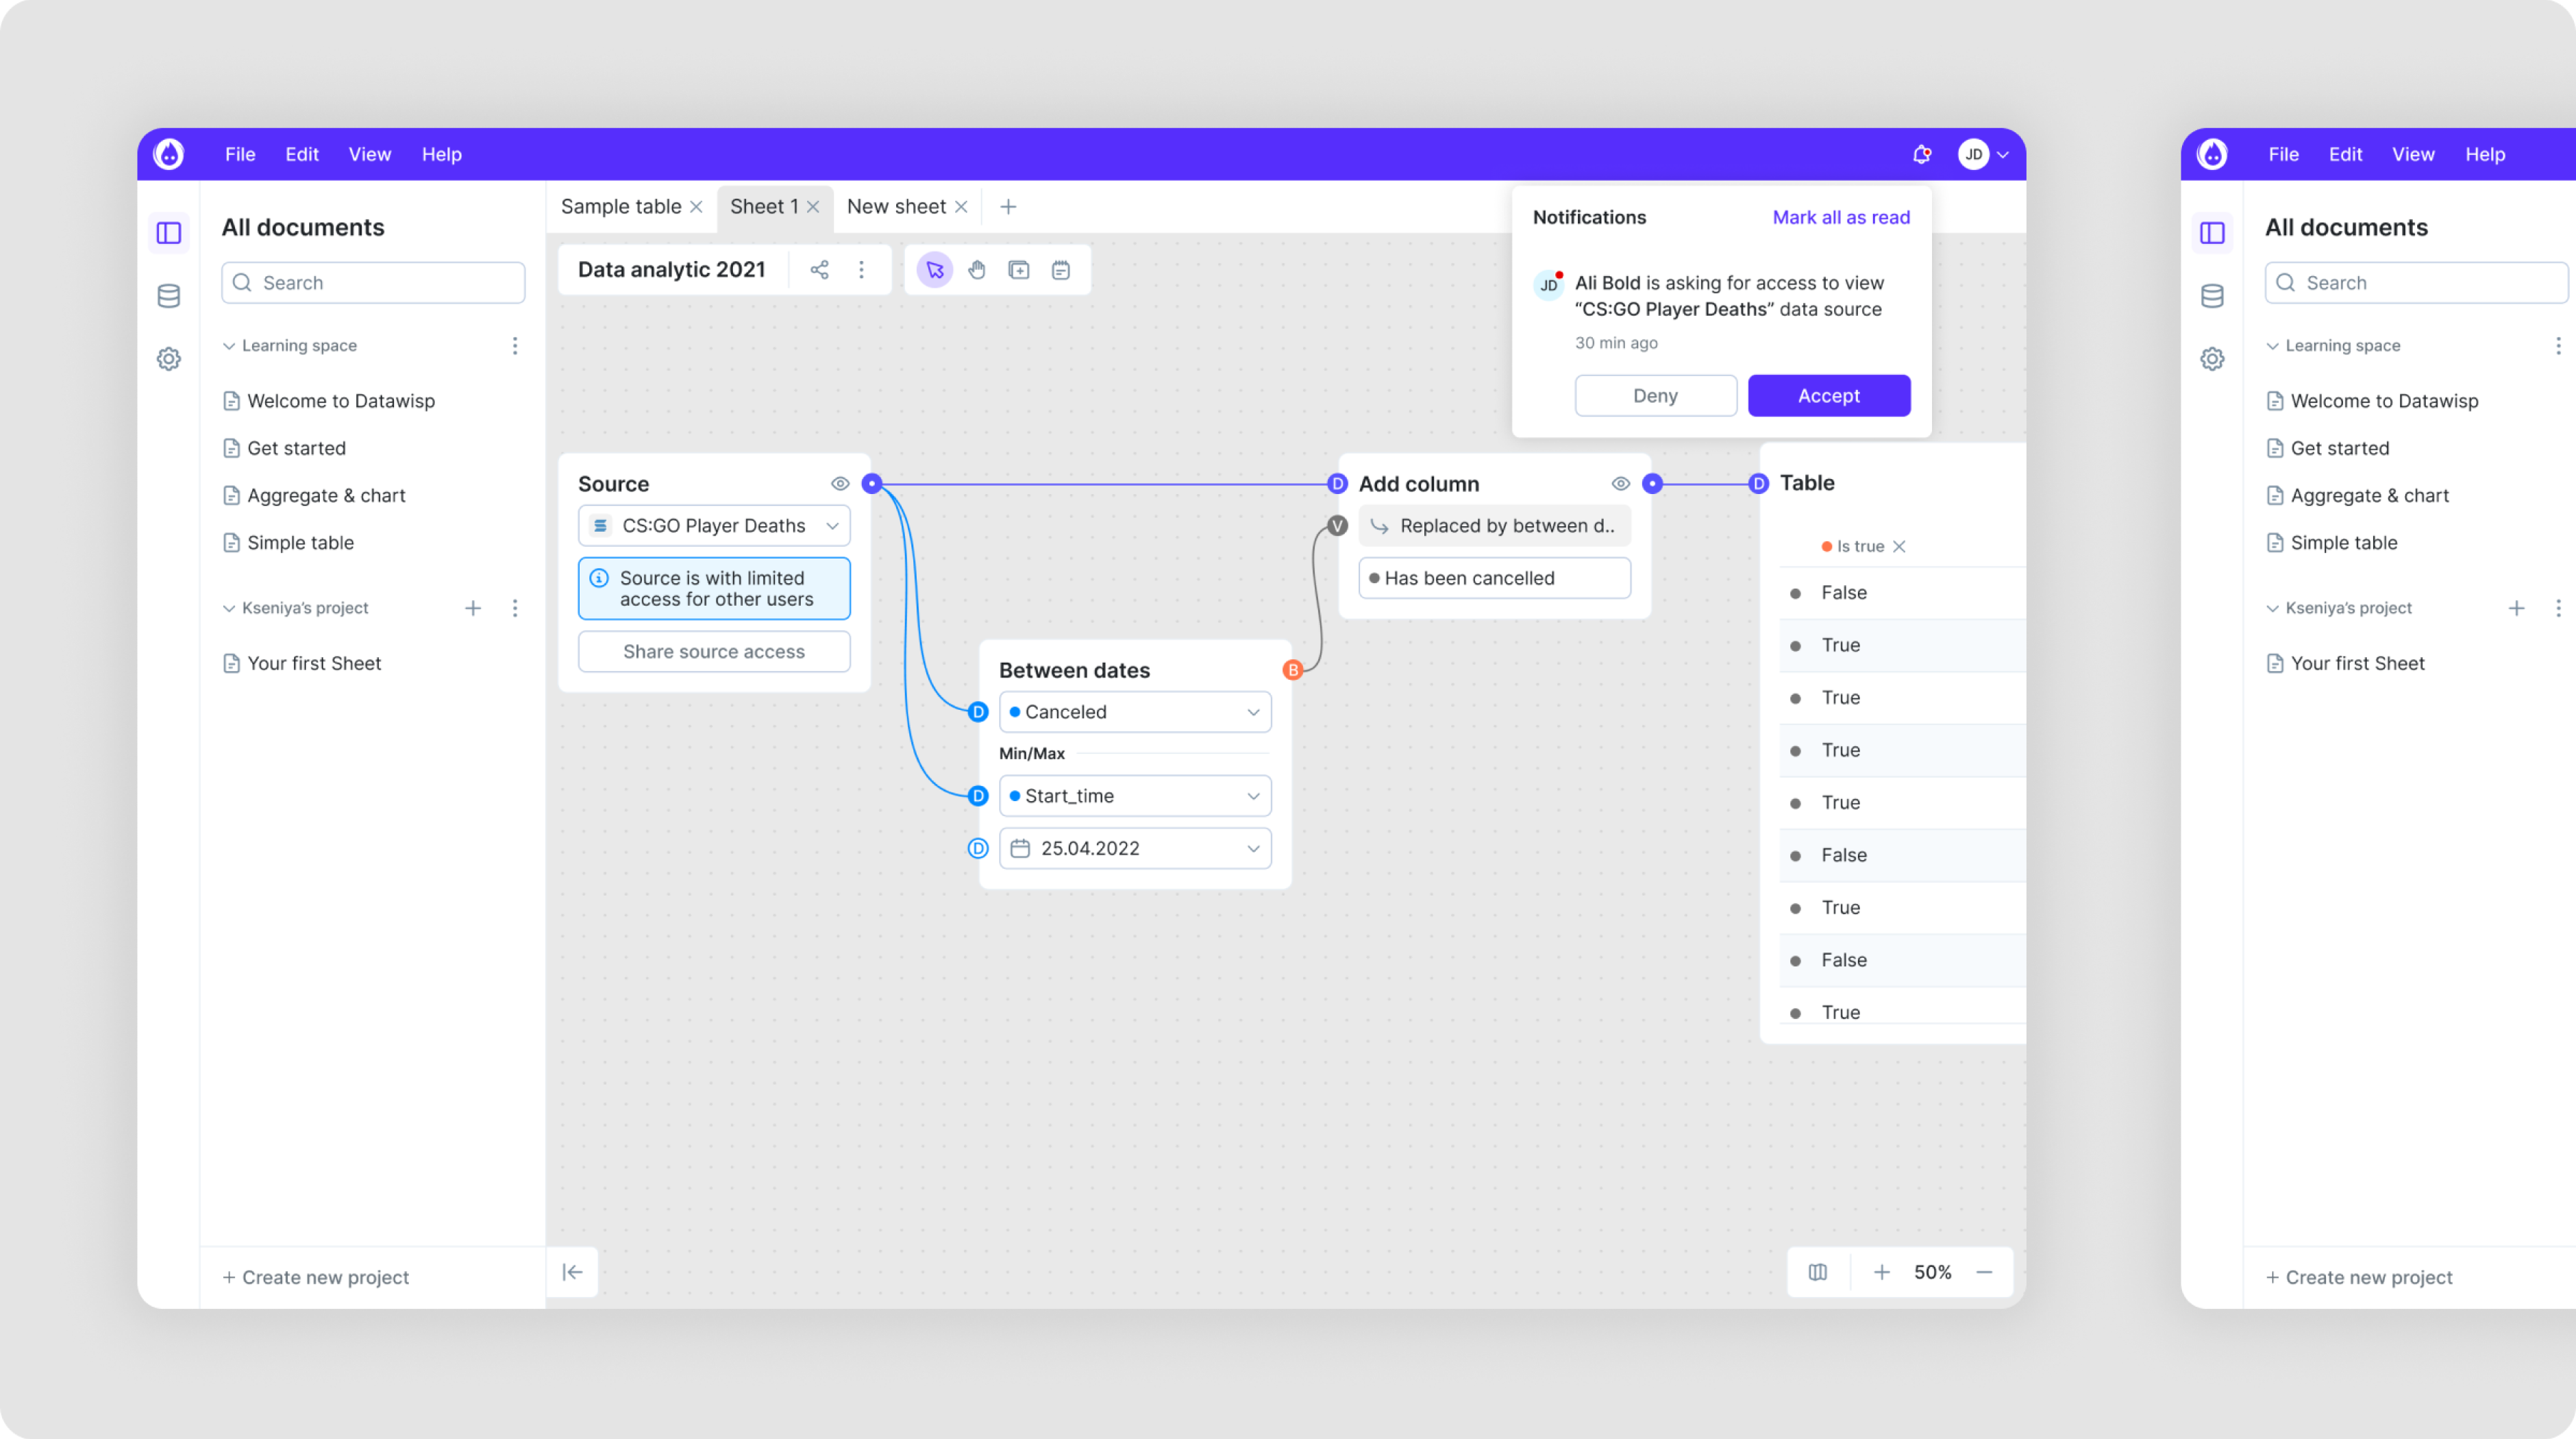
Task: Select the pointer/cursor tool in the canvas toolbar
Action: click(x=934, y=269)
